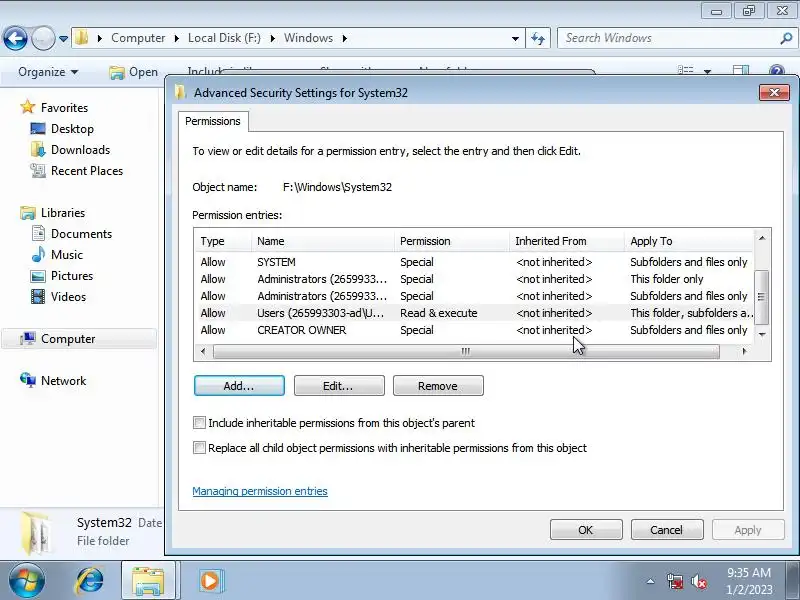Click the folder icon in the address bar
Image resolution: width=800 pixels, height=600 pixels.
click(x=81, y=38)
